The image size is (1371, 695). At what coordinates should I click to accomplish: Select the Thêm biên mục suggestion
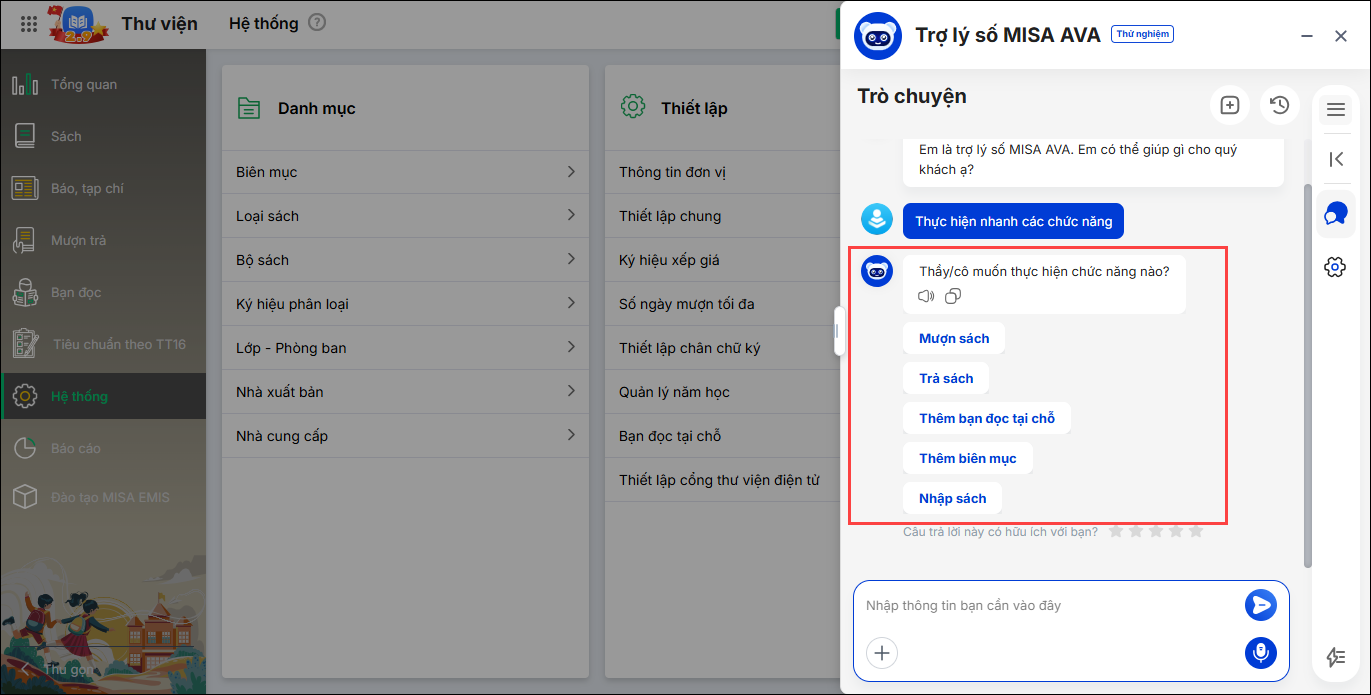[967, 459]
